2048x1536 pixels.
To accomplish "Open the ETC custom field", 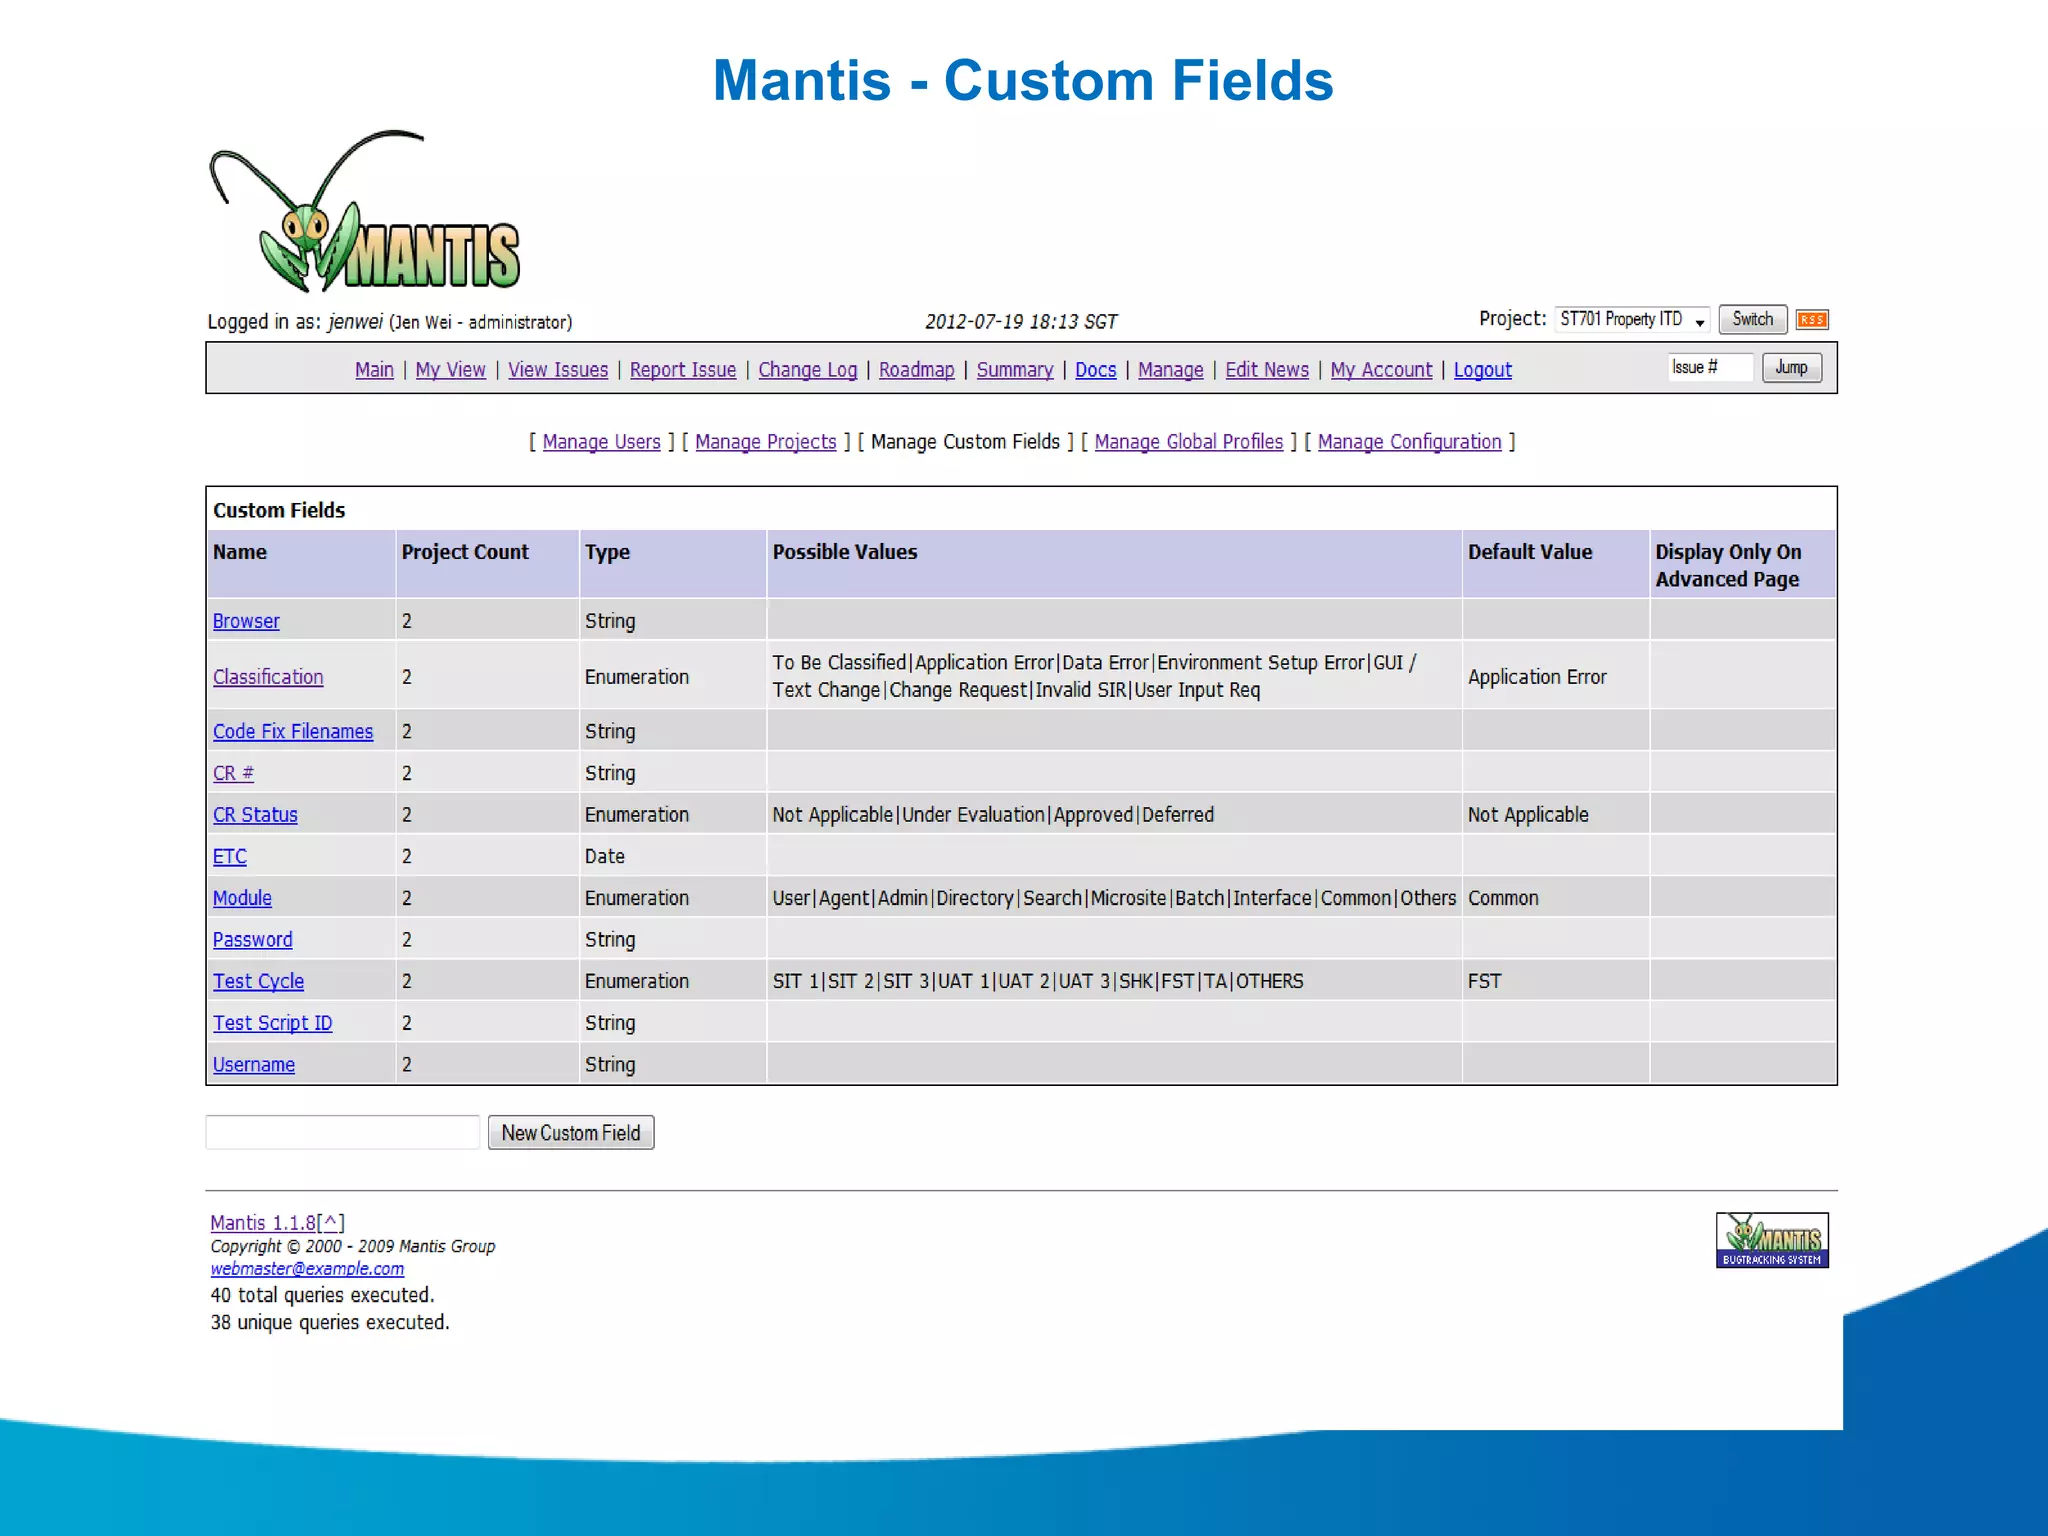I will [x=229, y=857].
